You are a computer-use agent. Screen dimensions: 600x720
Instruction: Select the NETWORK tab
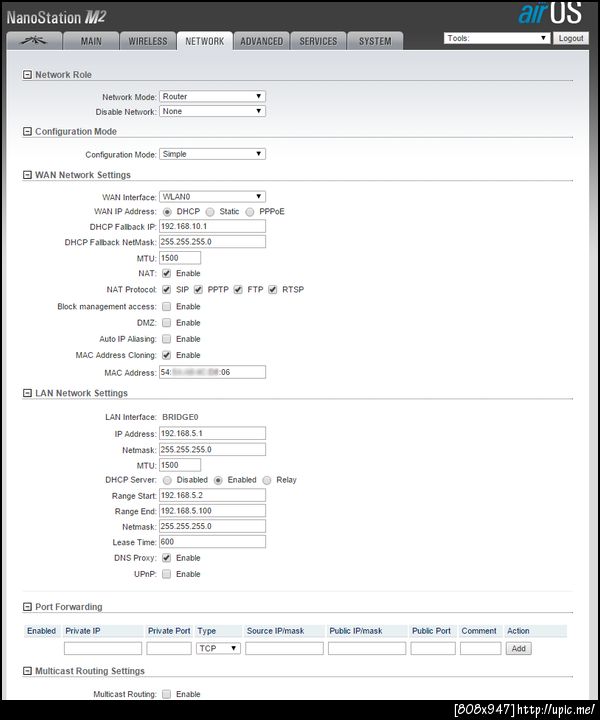point(205,41)
